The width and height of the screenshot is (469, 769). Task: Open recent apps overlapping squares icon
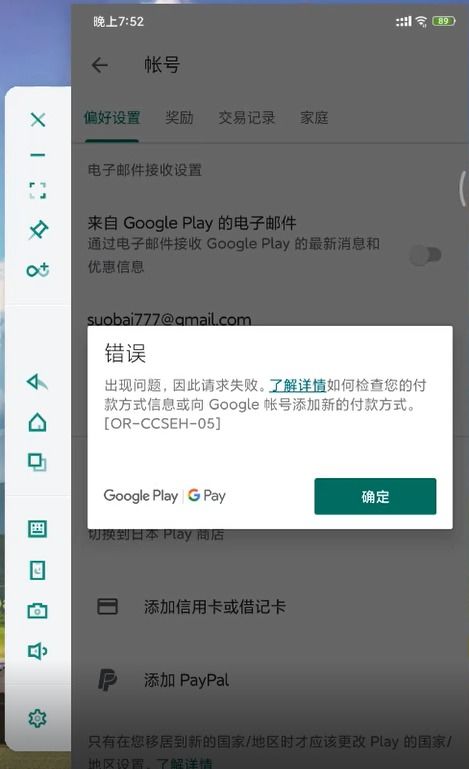[38, 462]
